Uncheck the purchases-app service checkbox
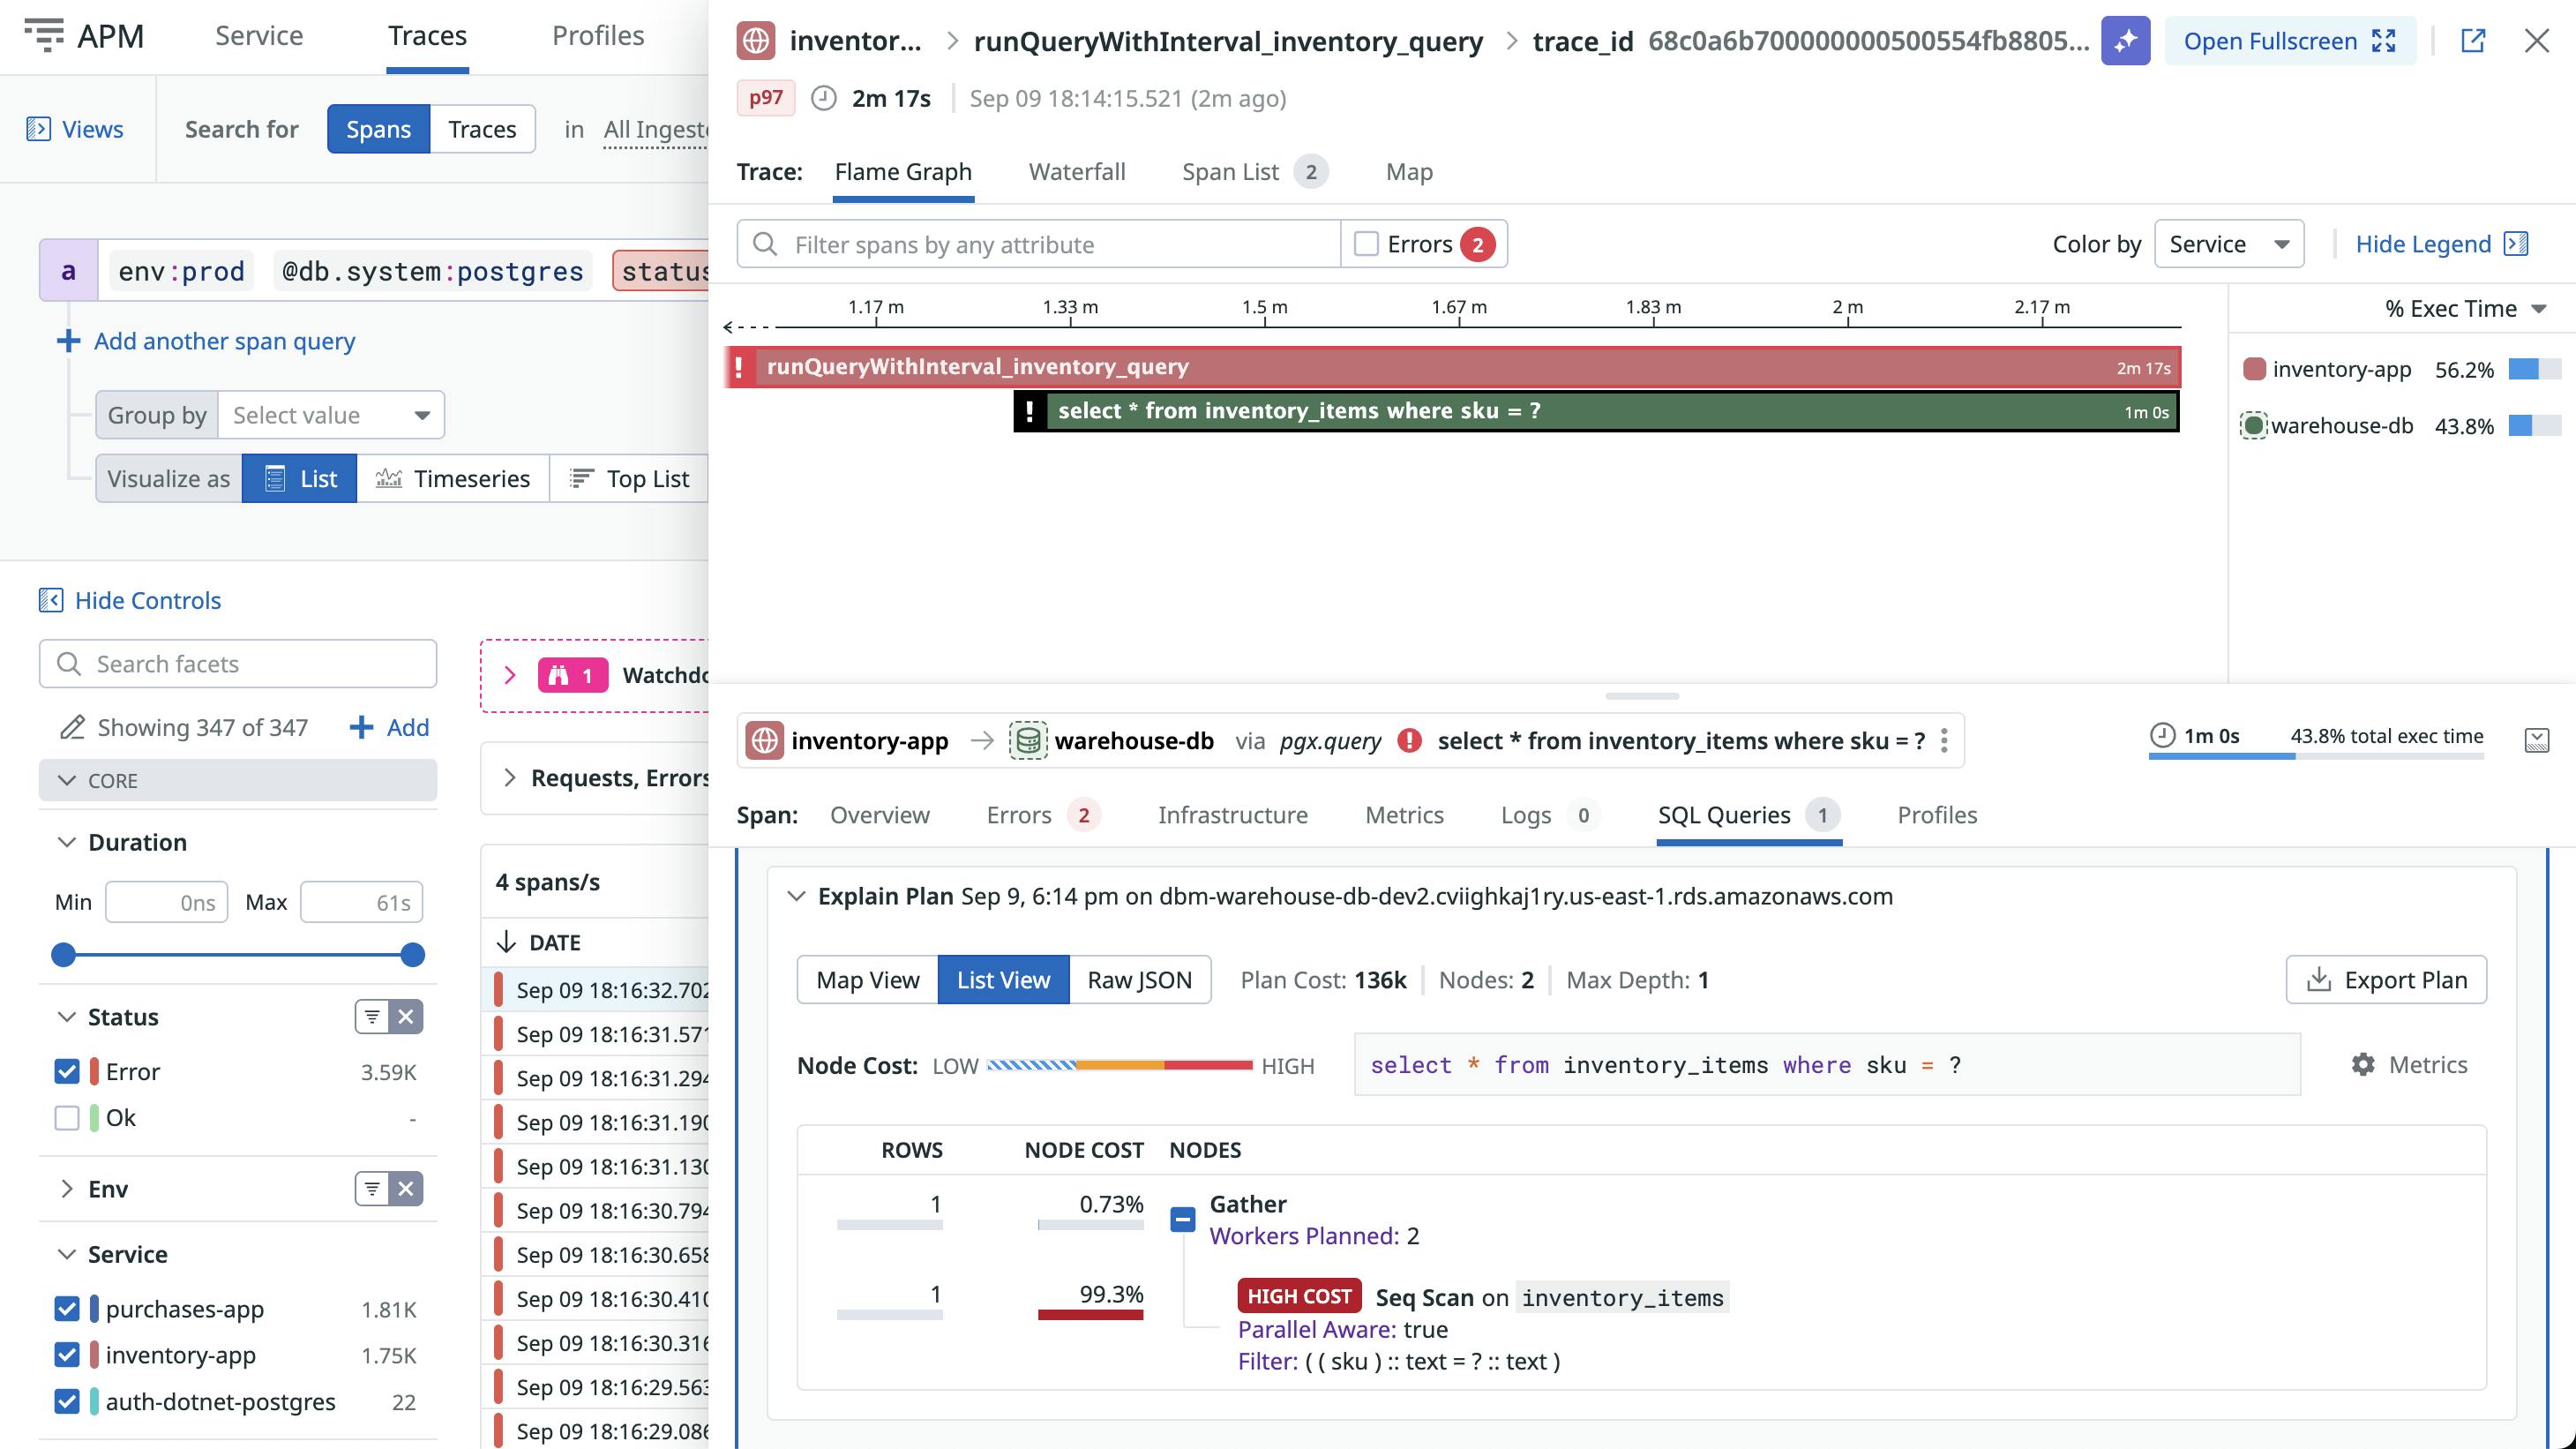The image size is (2576, 1449). (67, 1309)
